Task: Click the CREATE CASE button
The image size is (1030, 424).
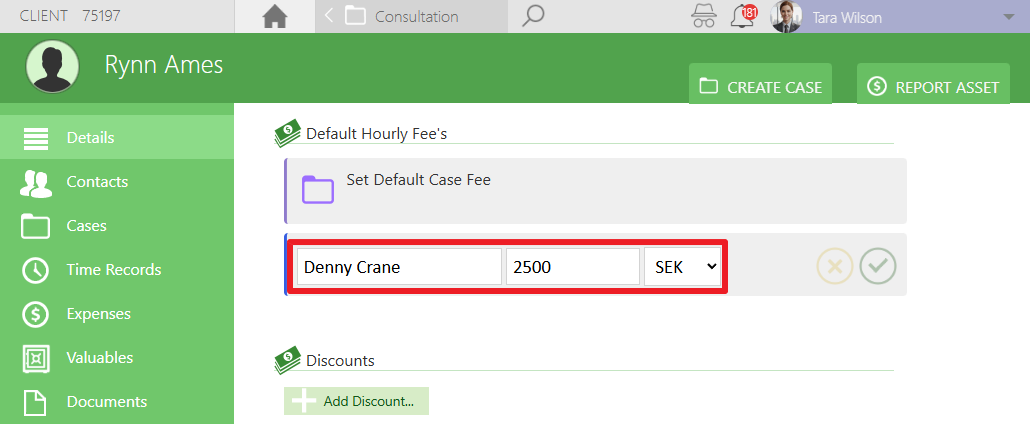Action: pos(760,87)
